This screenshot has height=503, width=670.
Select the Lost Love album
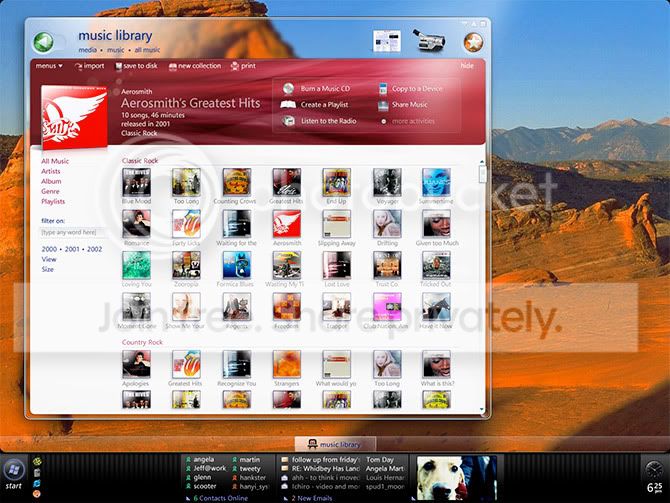(337, 269)
